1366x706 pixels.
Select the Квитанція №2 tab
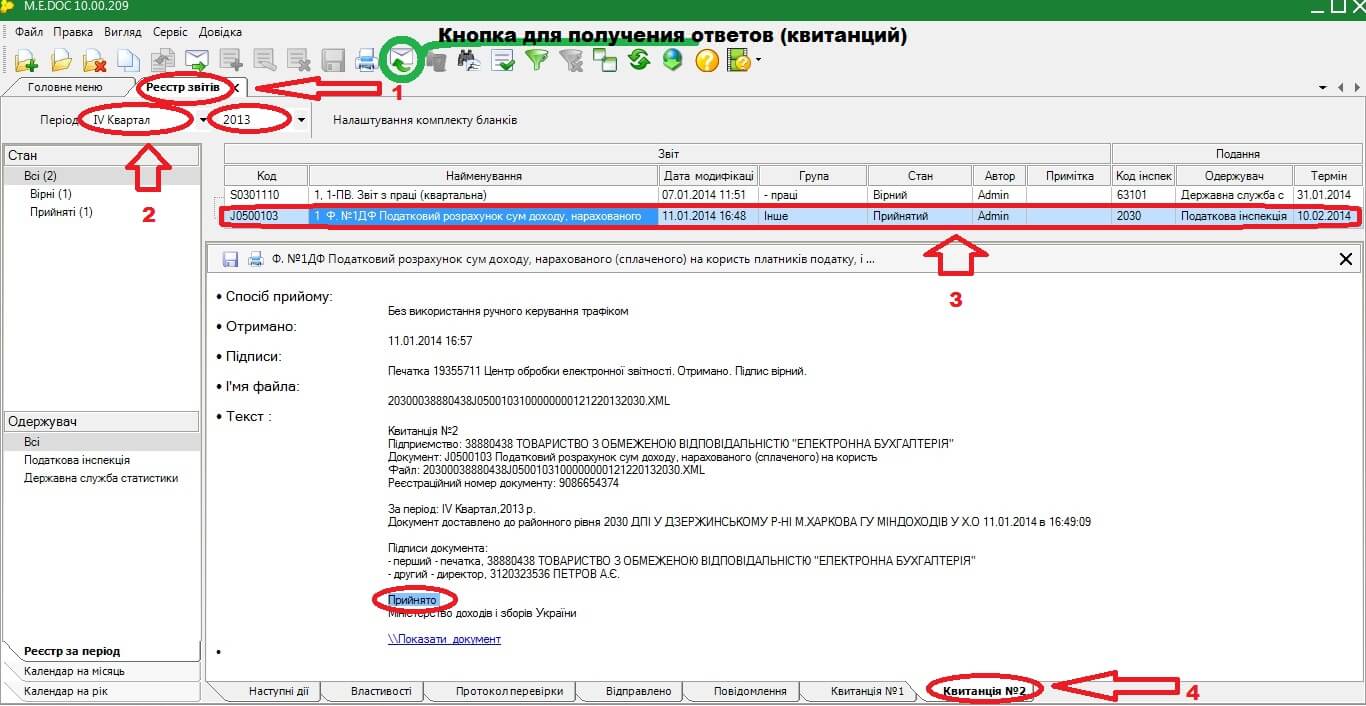(x=984, y=691)
